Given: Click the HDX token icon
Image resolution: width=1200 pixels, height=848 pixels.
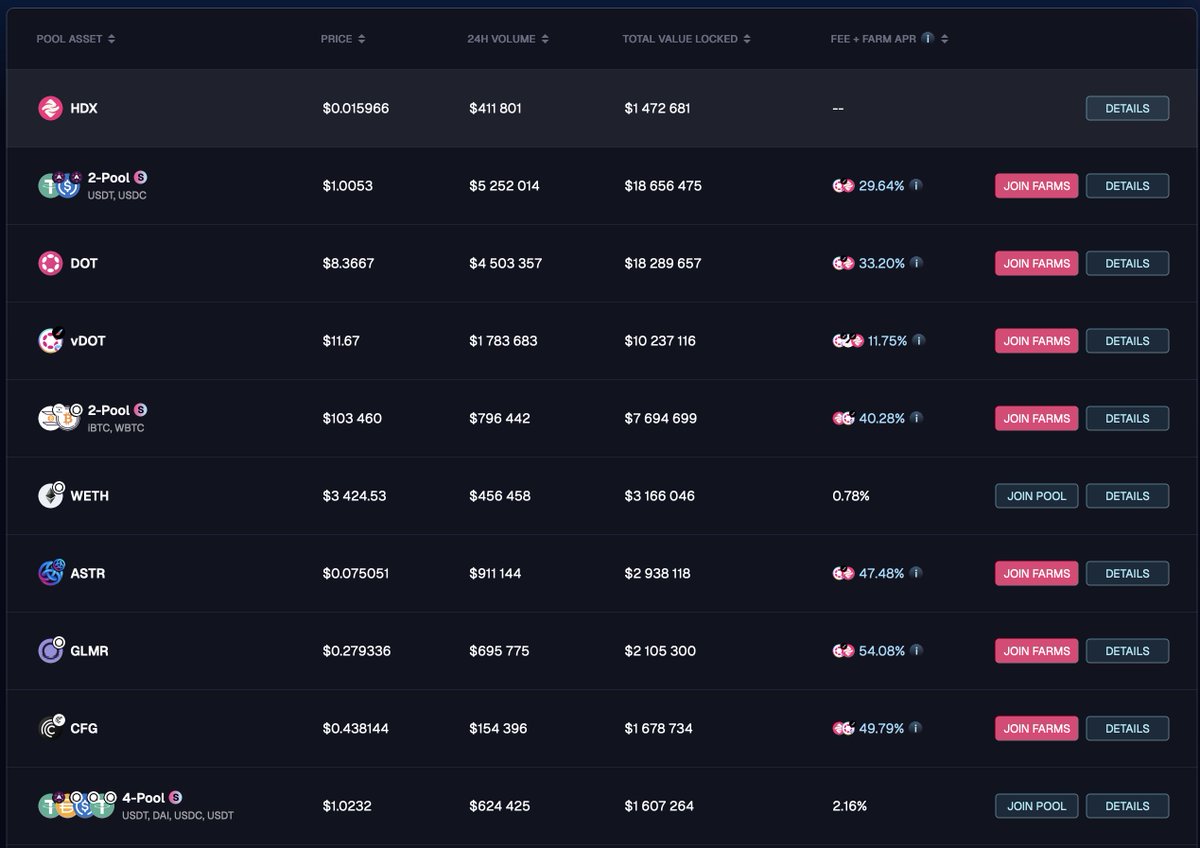Looking at the screenshot, I should coord(50,108).
